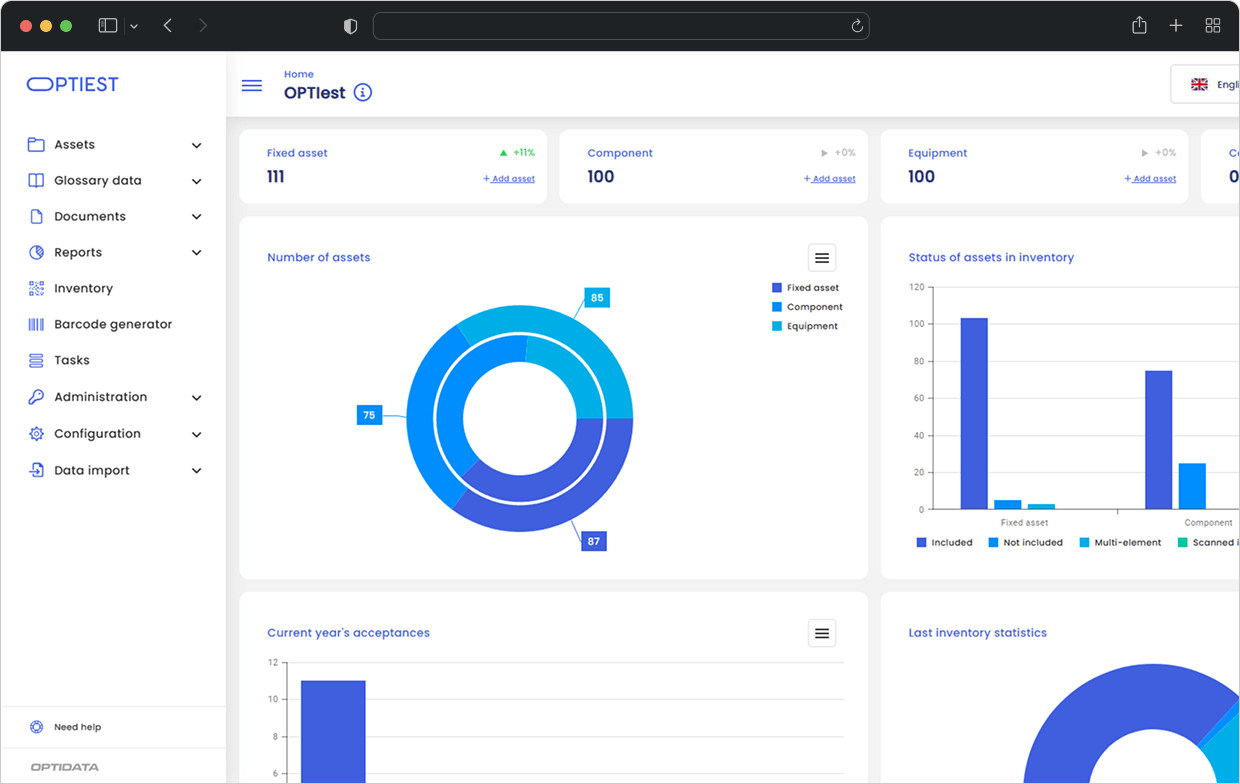Click Need help link at sidebar bottom

coord(78,727)
